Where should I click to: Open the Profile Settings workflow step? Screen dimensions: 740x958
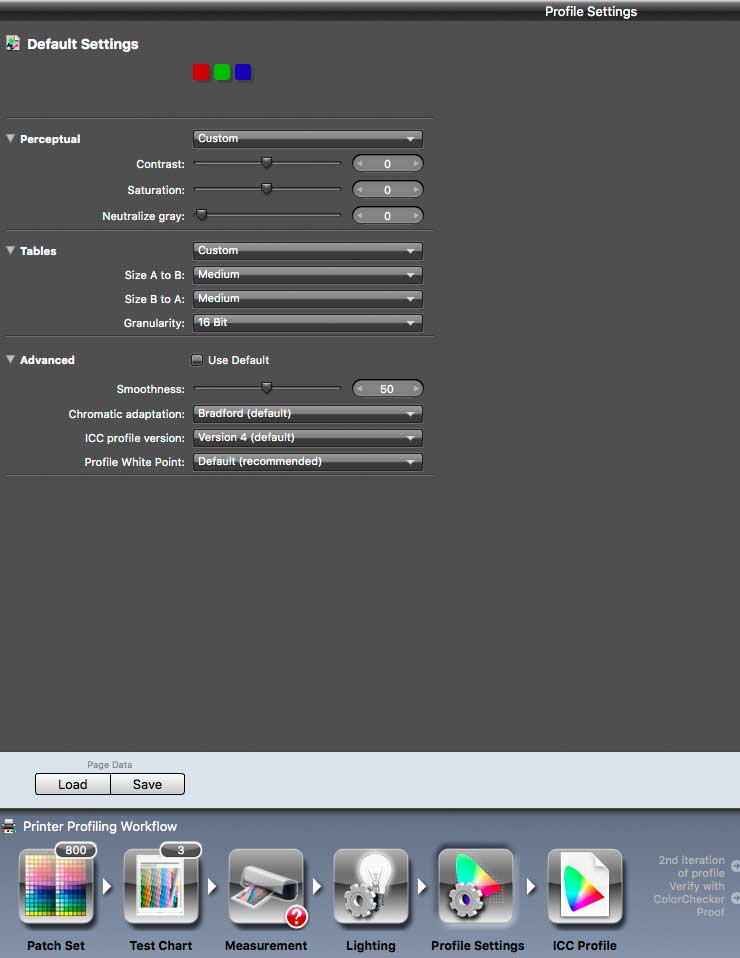click(476, 887)
